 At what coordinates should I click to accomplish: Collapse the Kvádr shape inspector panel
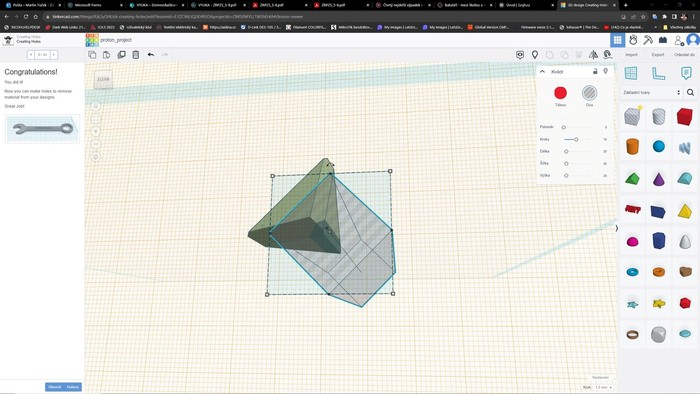point(542,71)
